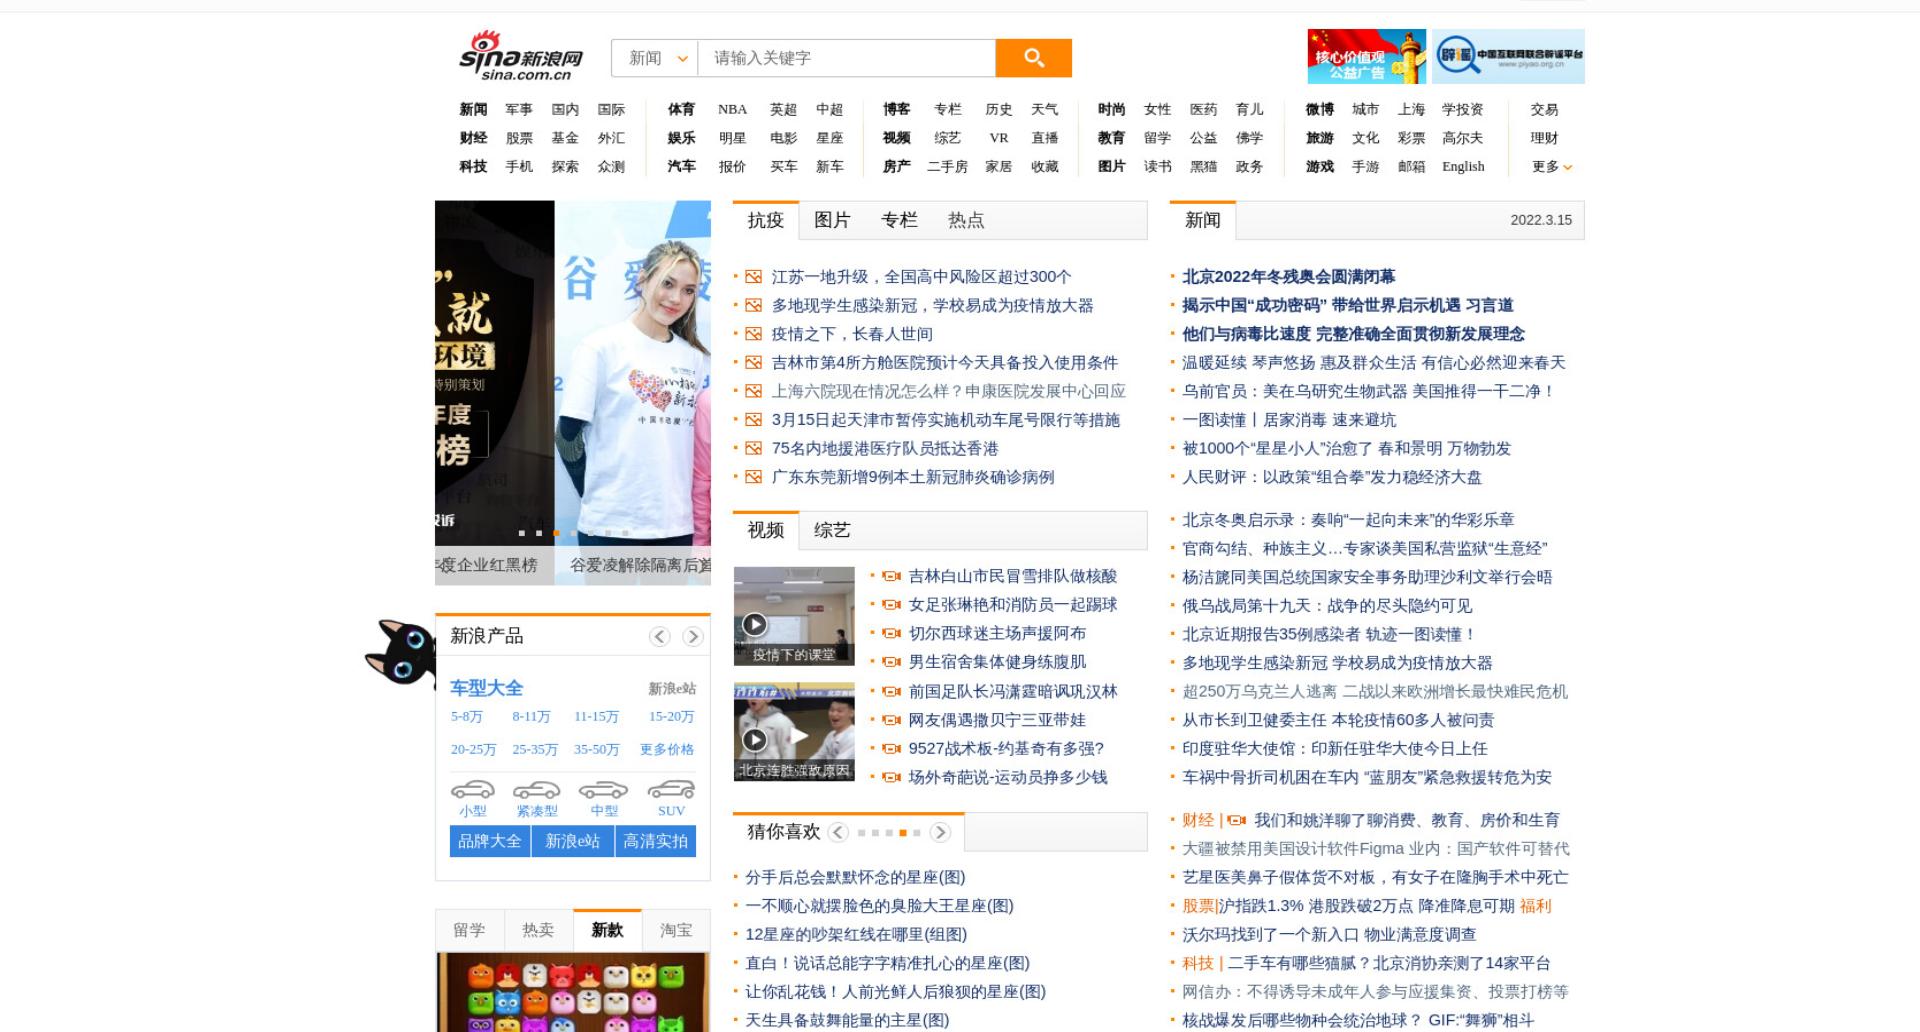Image resolution: width=1920 pixels, height=1032 pixels.
Task: Open the 财经 navigation link
Action: 473,138
